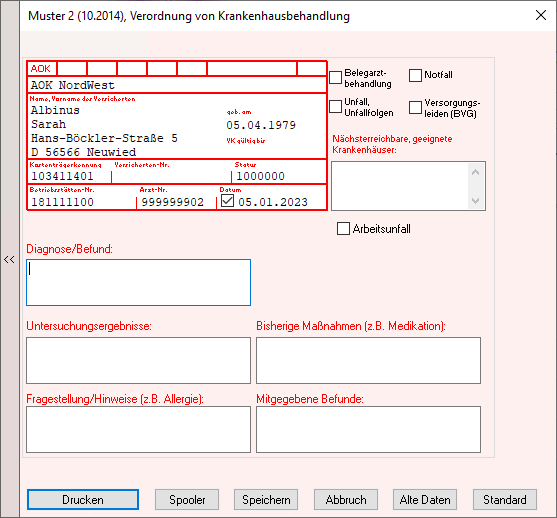
Task: Click the Diagnose/Befund text box
Action: [139, 282]
